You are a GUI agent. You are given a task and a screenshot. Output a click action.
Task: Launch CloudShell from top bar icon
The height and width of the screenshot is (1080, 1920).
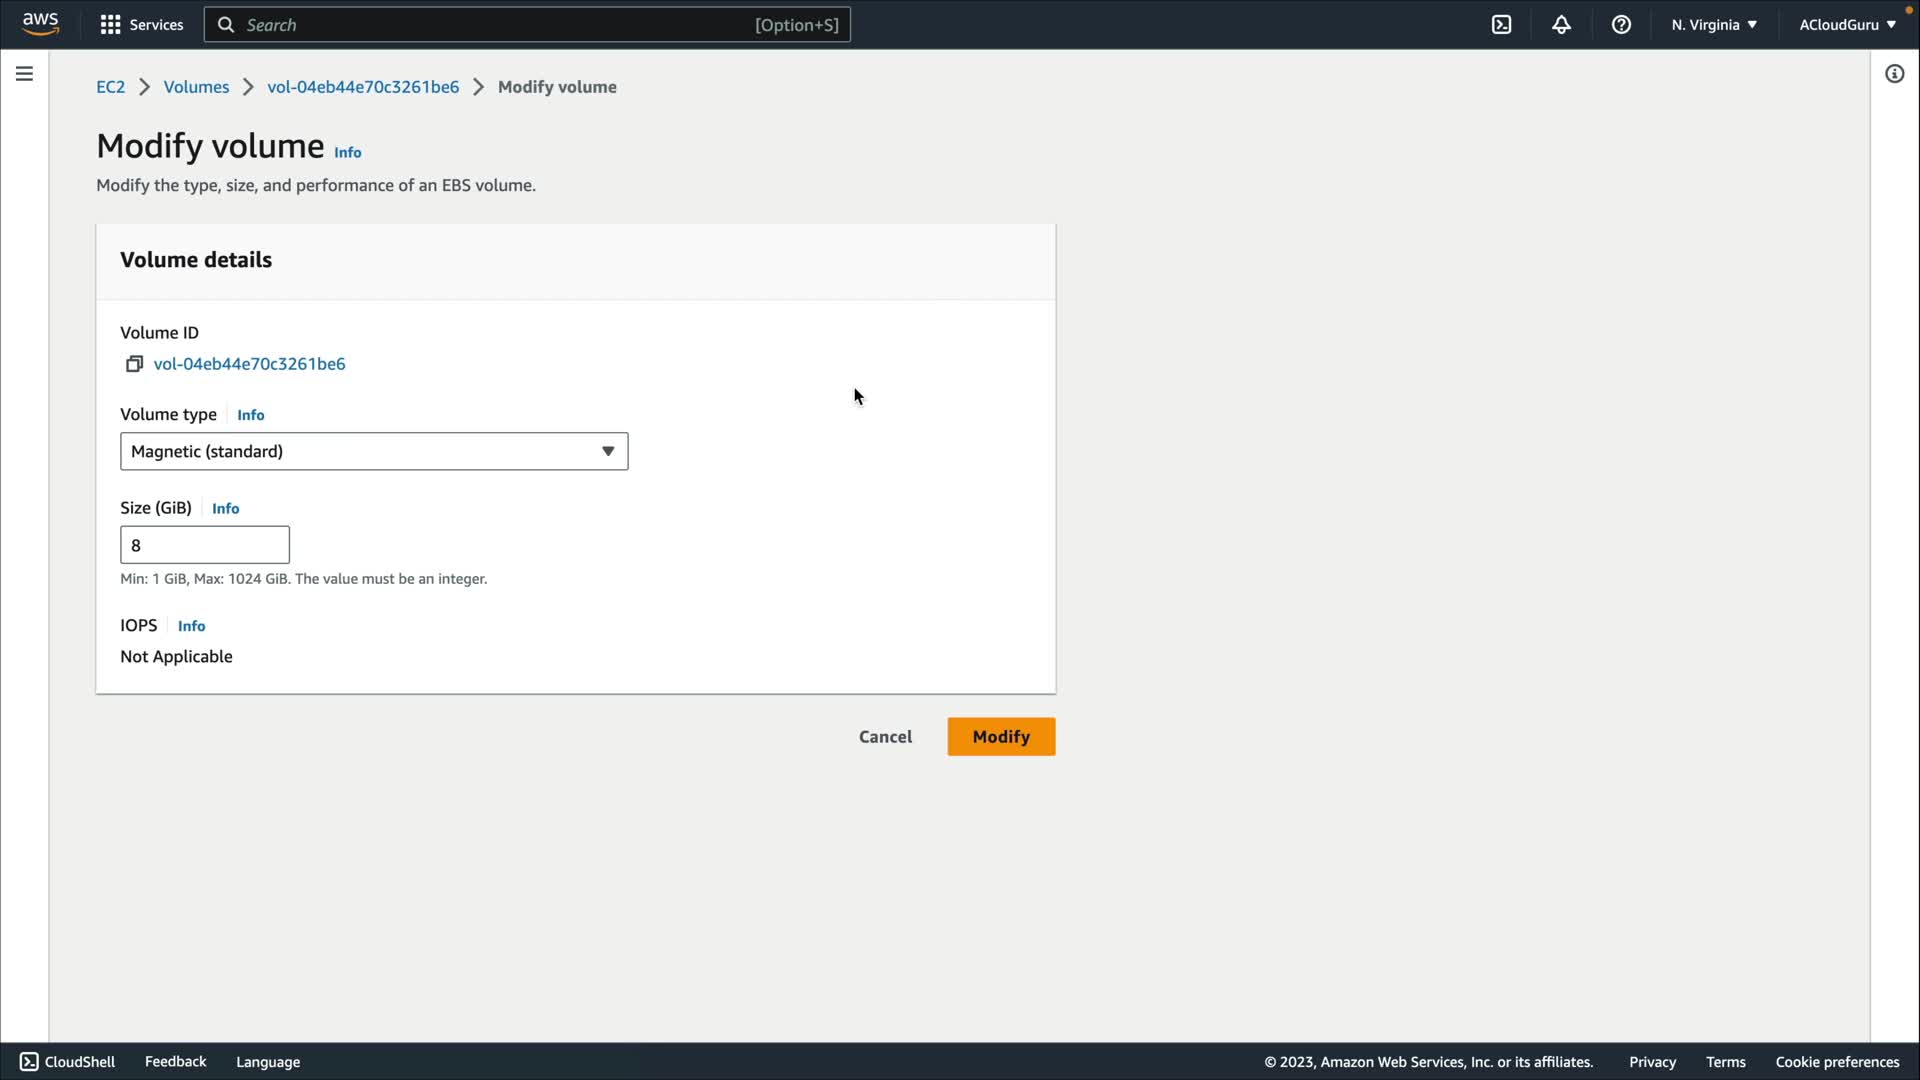coord(1501,25)
